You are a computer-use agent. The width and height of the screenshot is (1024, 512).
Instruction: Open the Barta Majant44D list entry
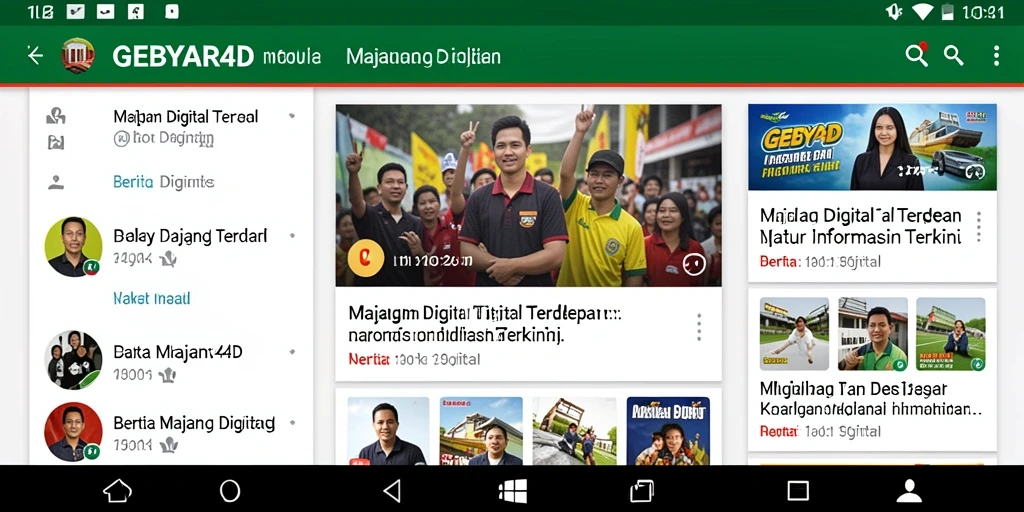(171, 361)
